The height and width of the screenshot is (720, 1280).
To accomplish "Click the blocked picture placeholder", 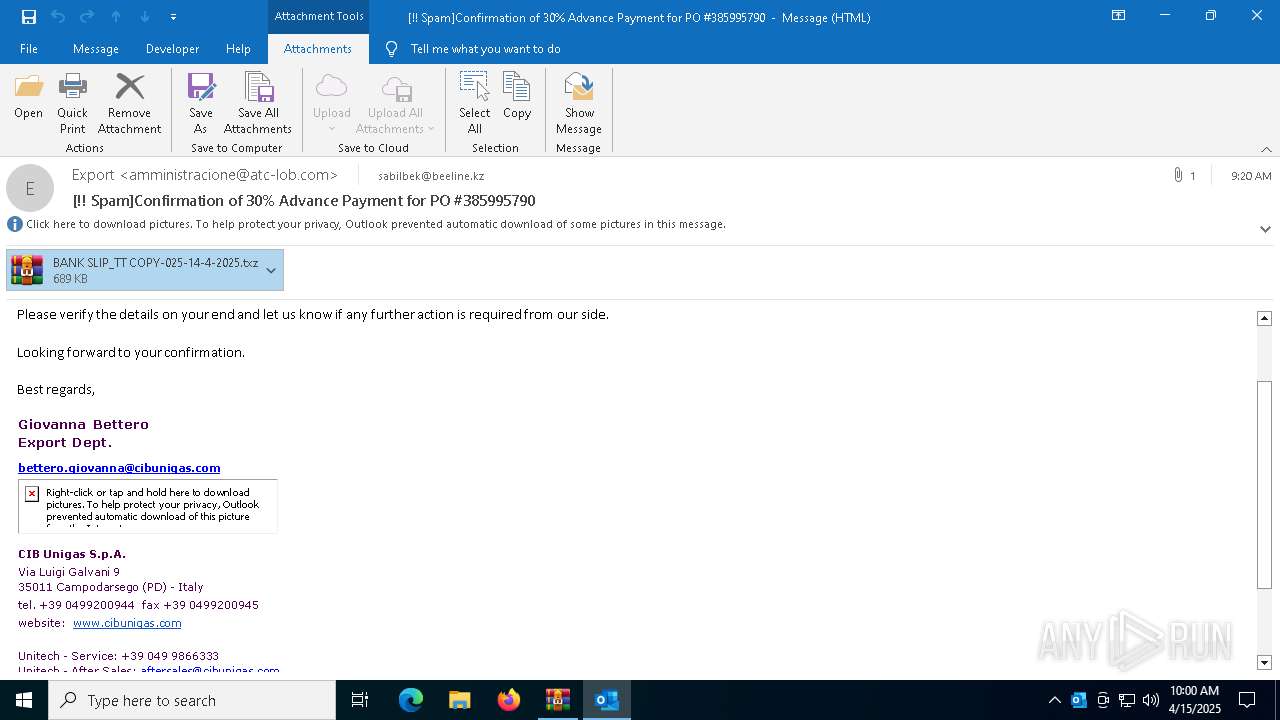I will [148, 506].
